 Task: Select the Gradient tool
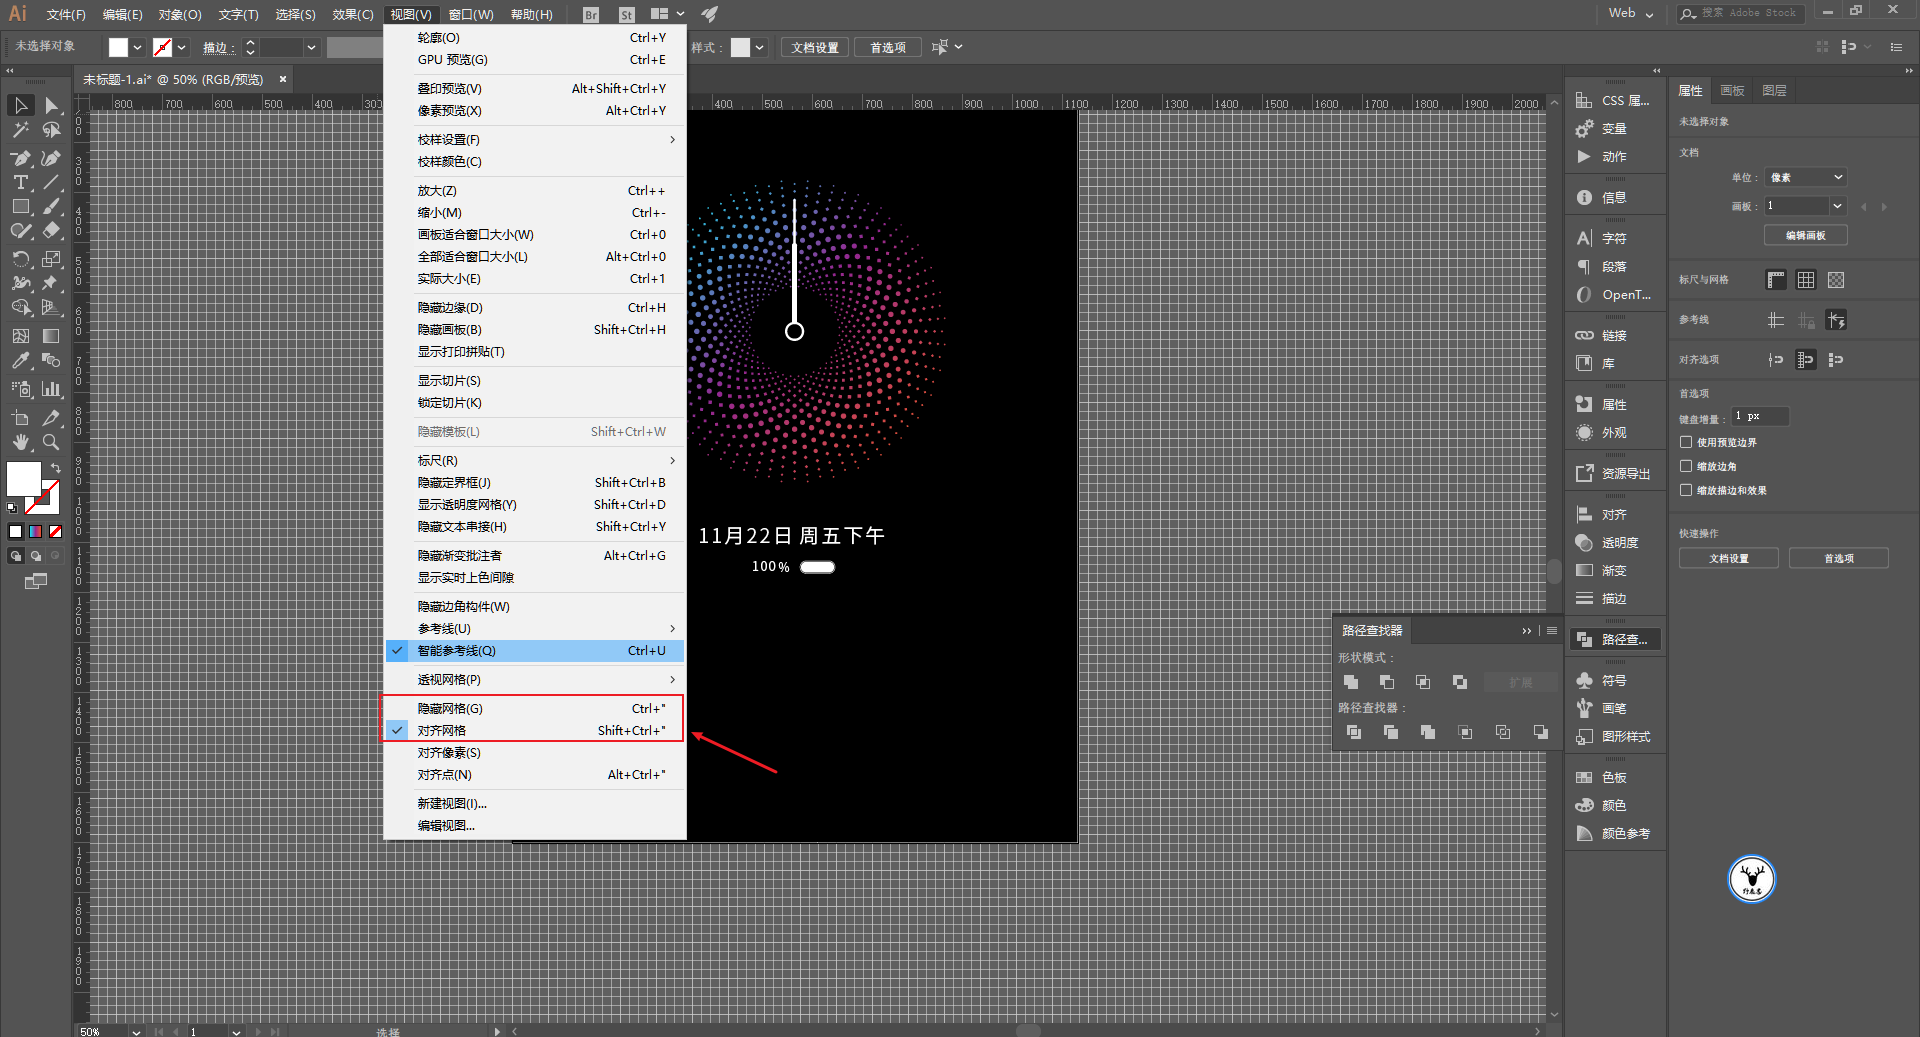point(52,336)
